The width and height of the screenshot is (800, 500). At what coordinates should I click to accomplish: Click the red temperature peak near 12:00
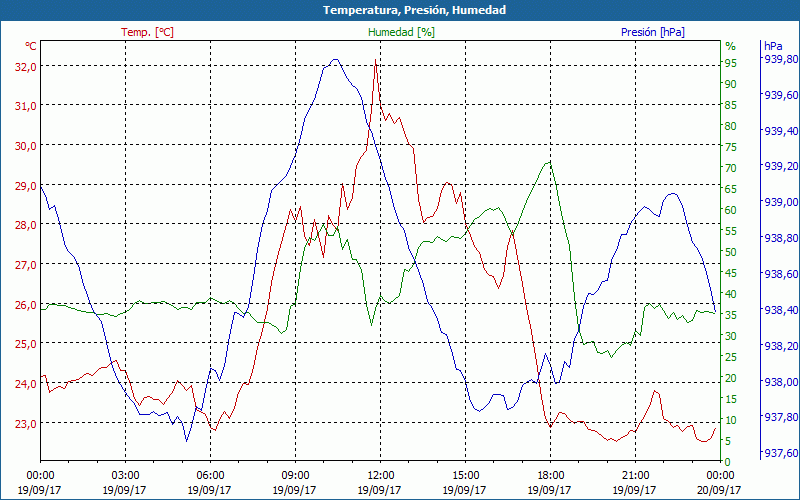376,60
